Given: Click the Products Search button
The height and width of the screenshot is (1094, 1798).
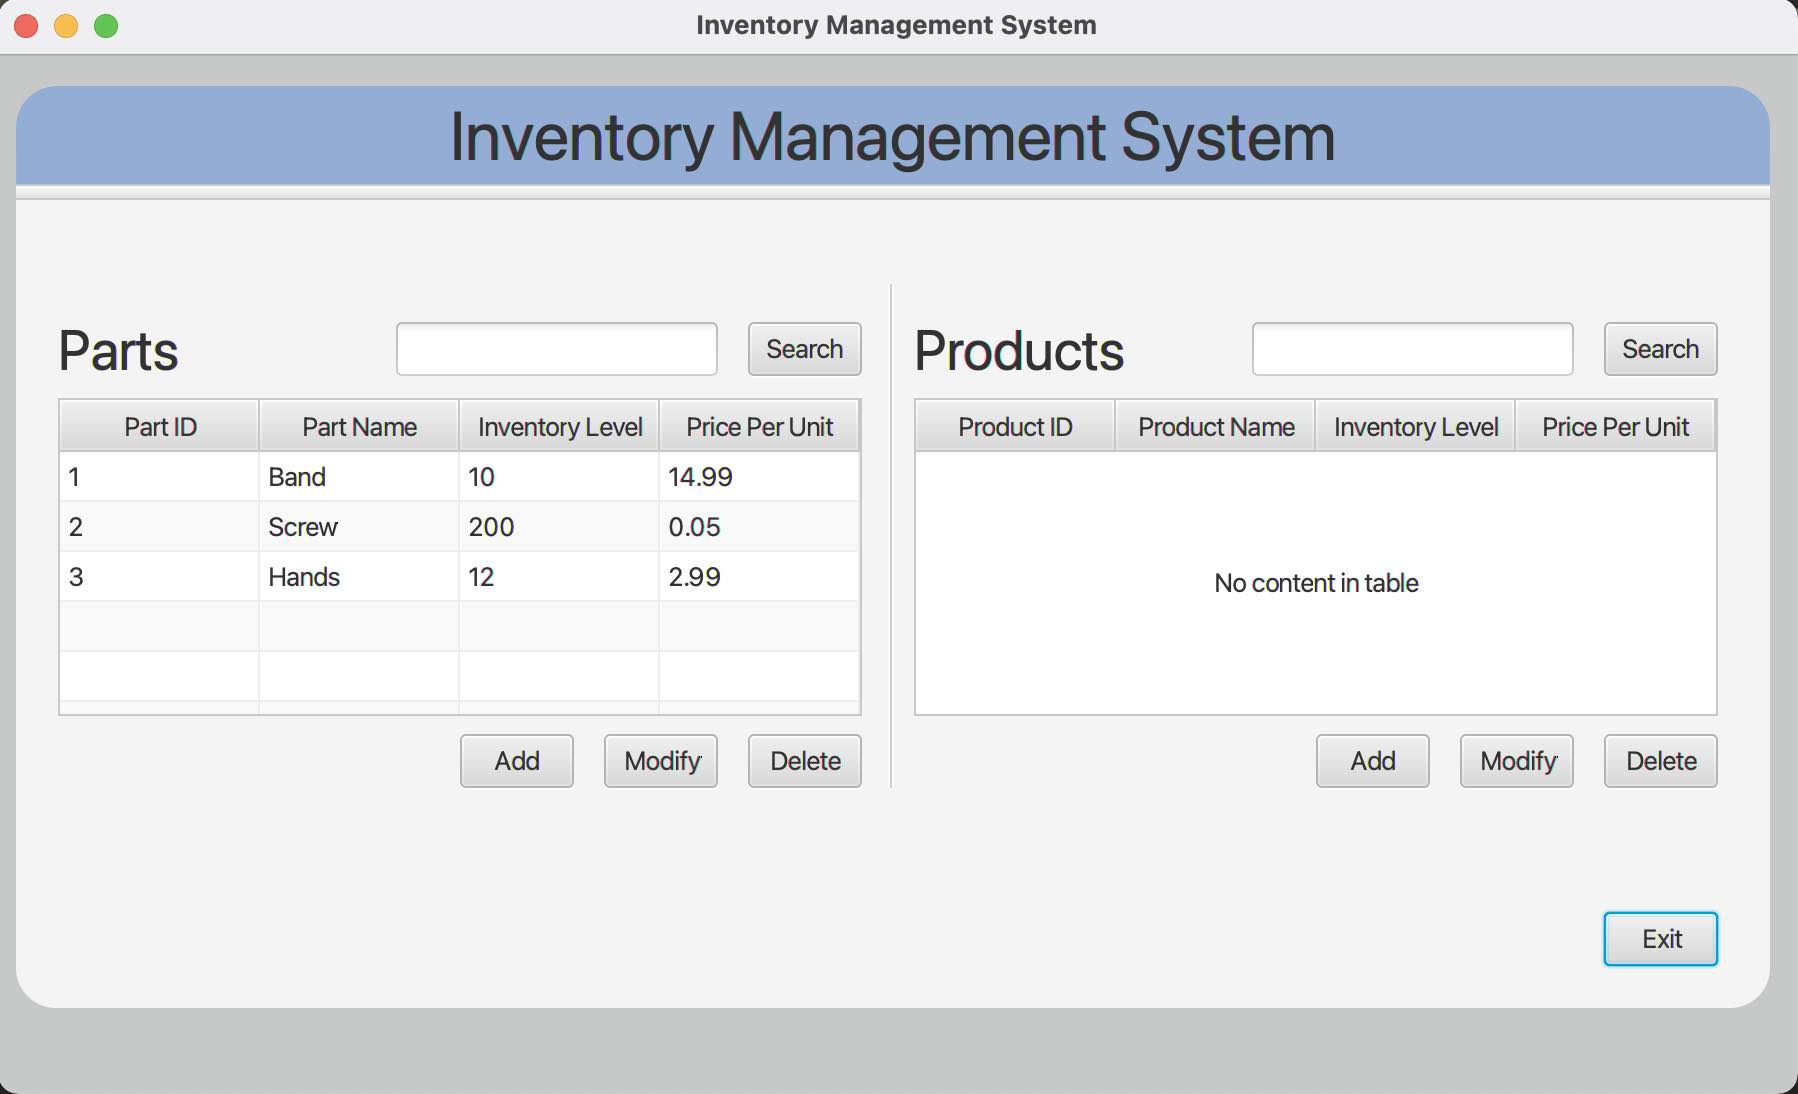Looking at the screenshot, I should pos(1659,349).
